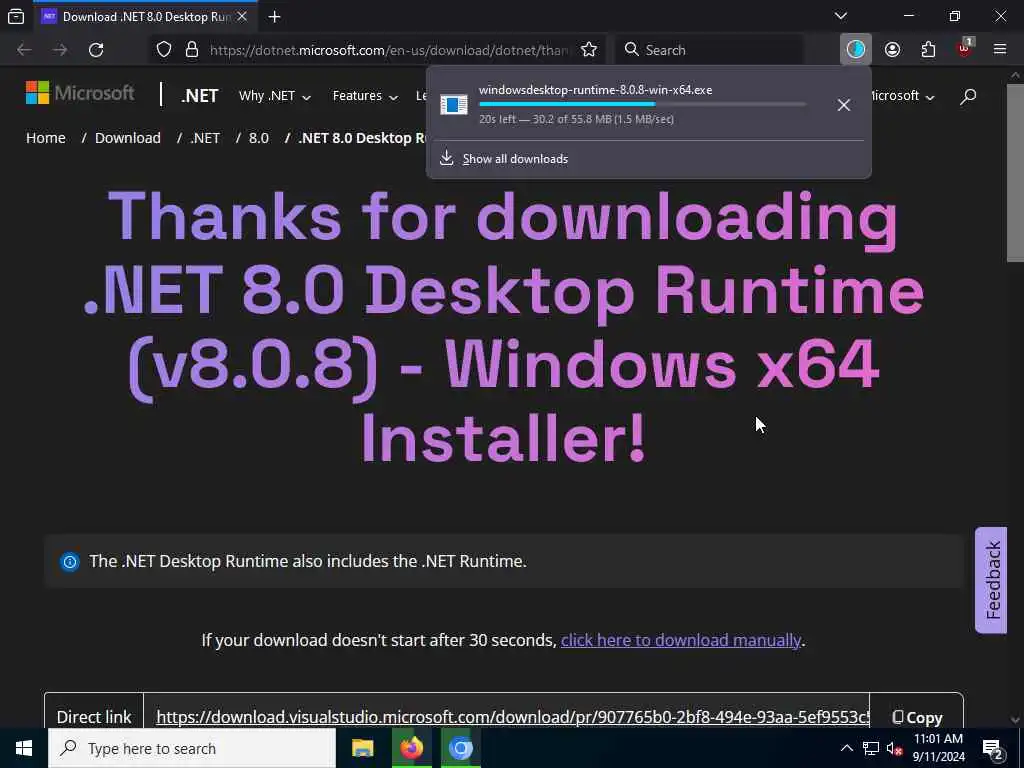Click 'click here to download manually' link
1024x768 pixels.
(680, 640)
